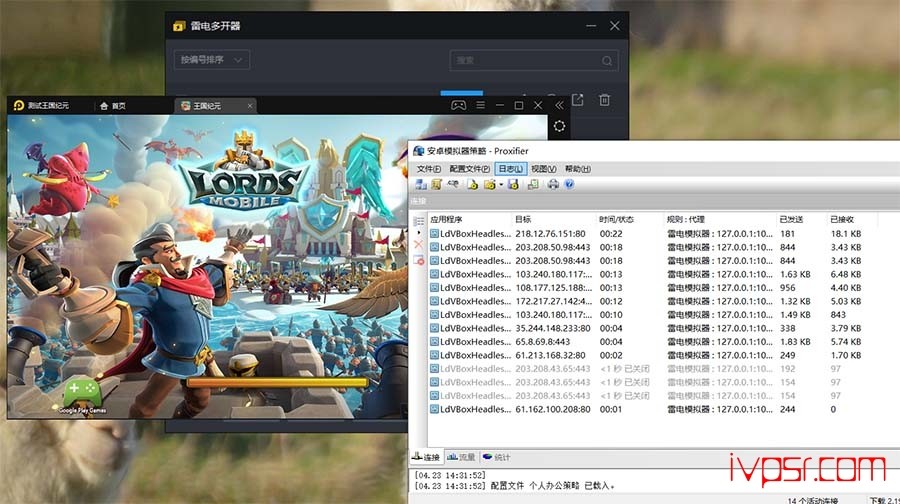The image size is (900, 504).
Task: Open the 文件(F) menu in Proxifier
Action: 428,169
